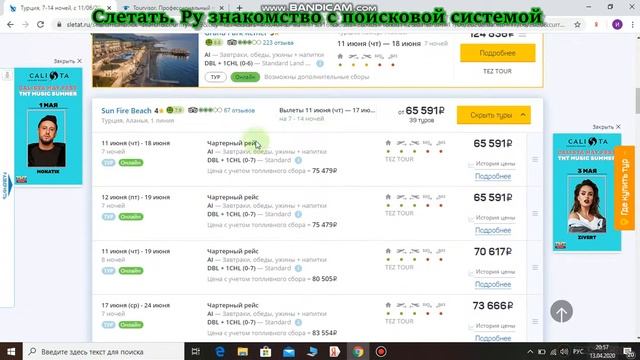640x360 pixels.
Task: Open Bandicam recorder from taskbar
Action: (x=381, y=351)
